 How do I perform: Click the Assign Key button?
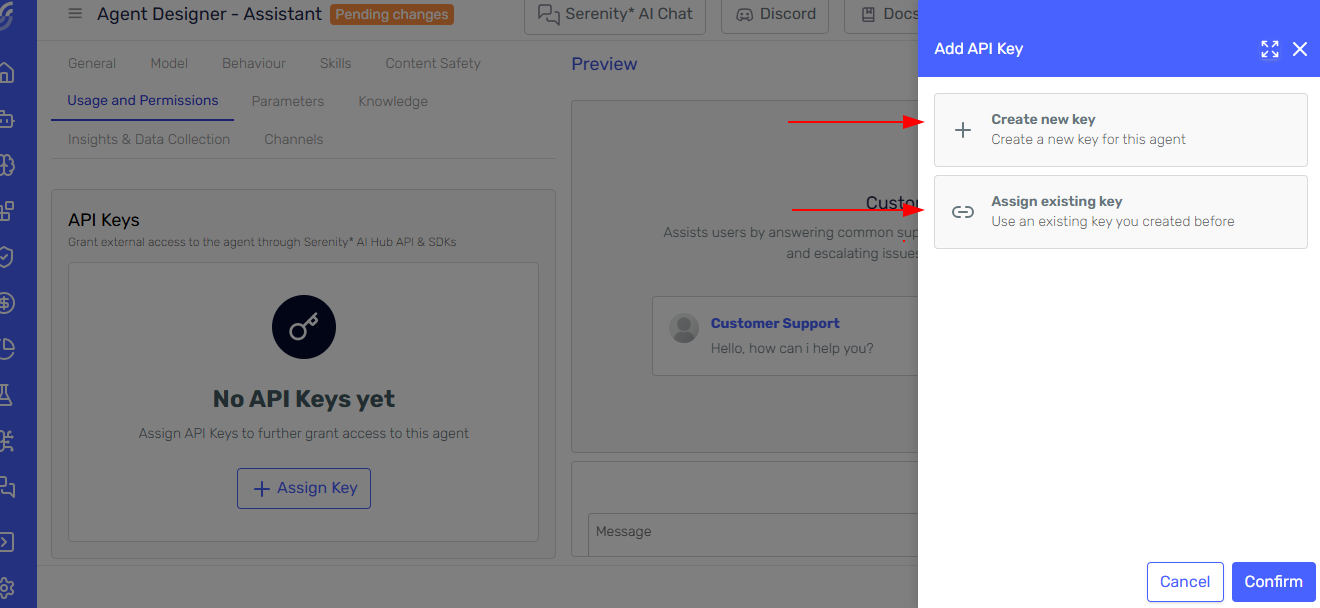point(304,488)
